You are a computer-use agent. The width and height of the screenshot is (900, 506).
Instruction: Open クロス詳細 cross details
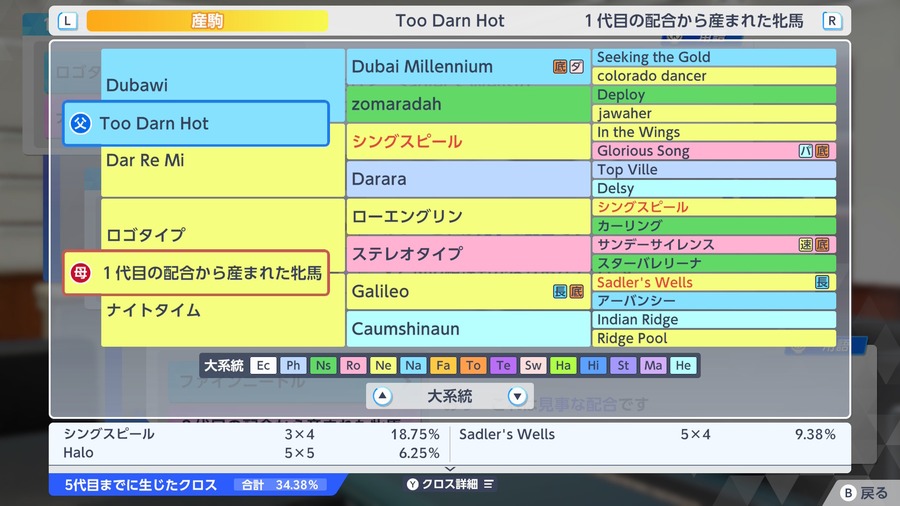click(x=450, y=484)
